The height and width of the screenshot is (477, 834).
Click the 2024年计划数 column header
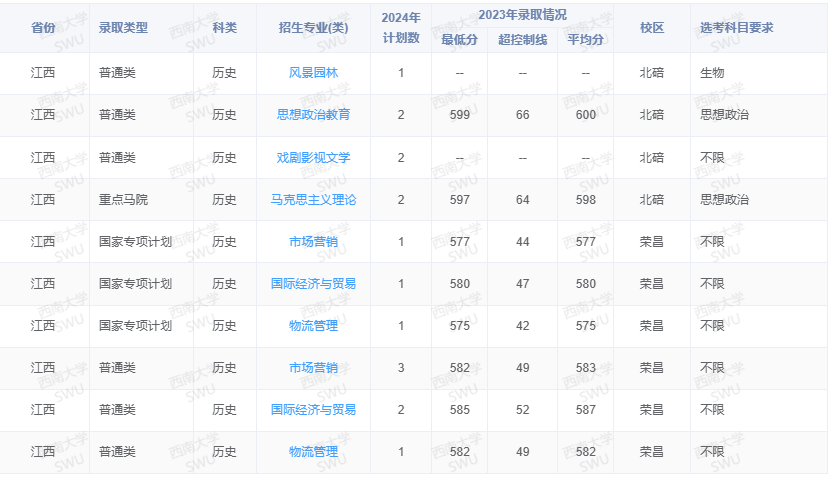click(401, 28)
